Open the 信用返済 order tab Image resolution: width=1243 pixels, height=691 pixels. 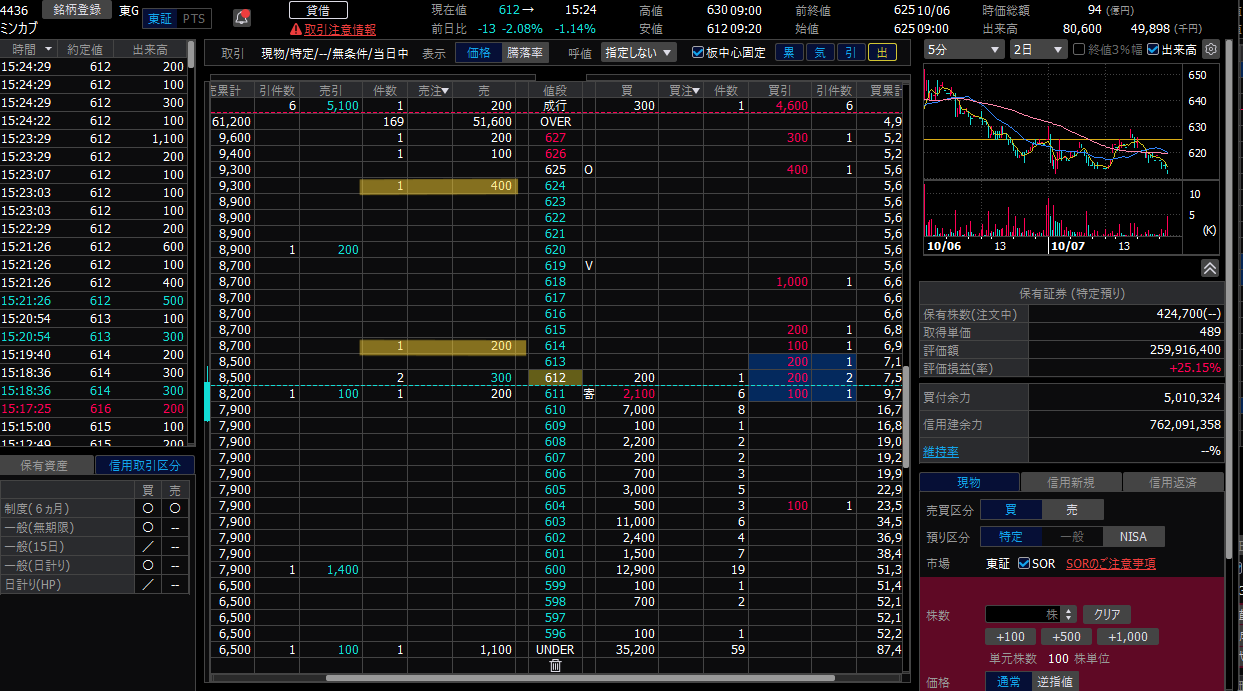tap(1173, 482)
